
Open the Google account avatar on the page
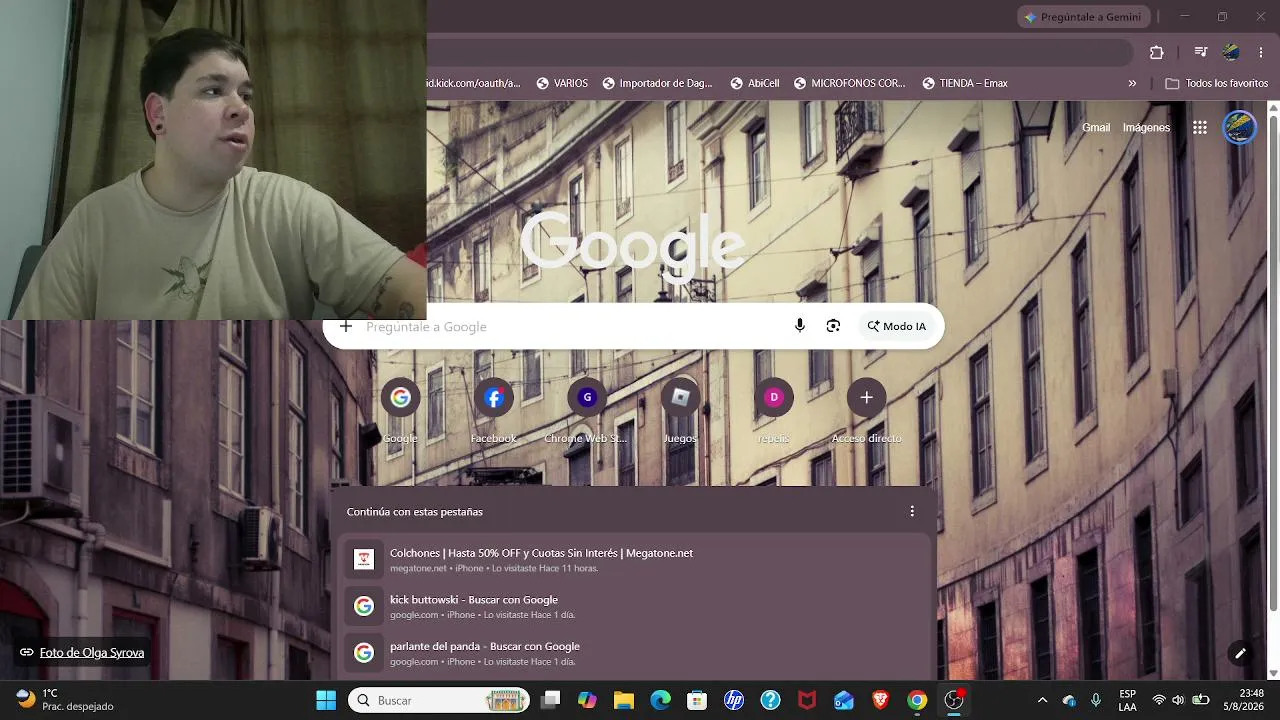[1240, 128]
